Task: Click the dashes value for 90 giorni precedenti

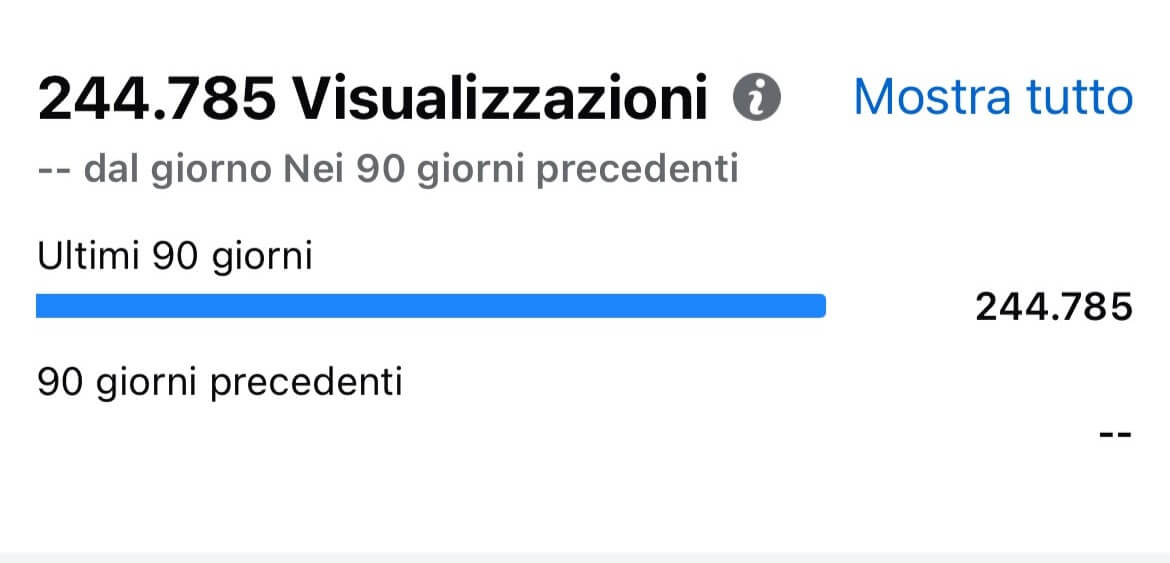Action: (1116, 433)
